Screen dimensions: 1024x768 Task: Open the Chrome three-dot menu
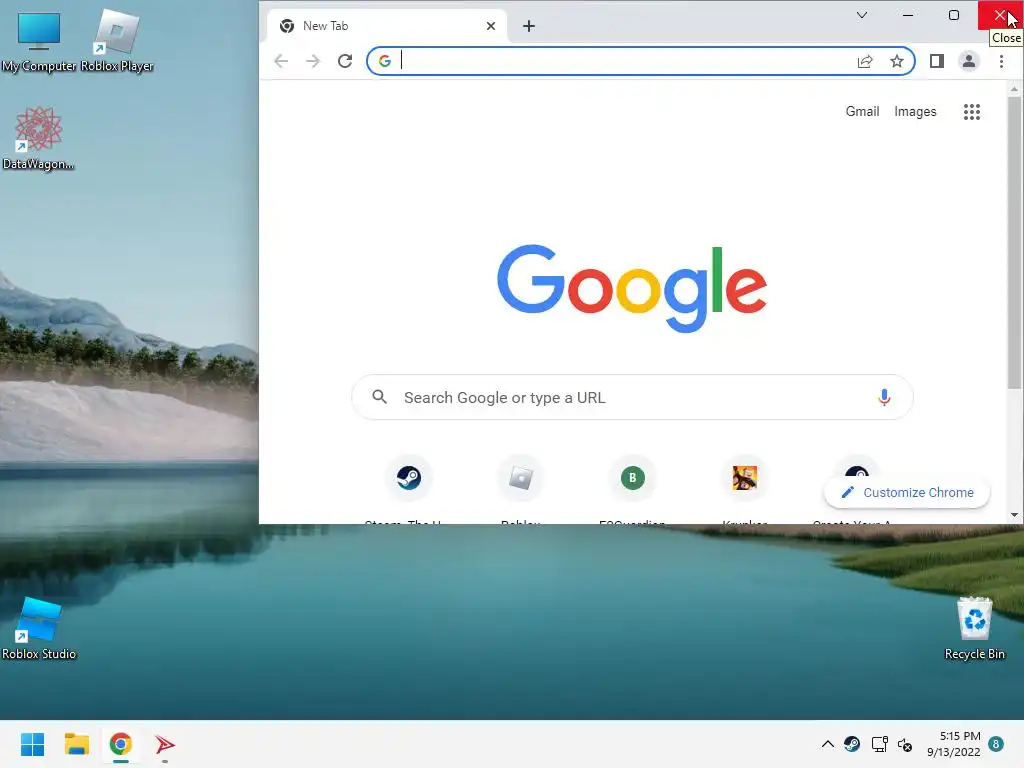[1001, 61]
